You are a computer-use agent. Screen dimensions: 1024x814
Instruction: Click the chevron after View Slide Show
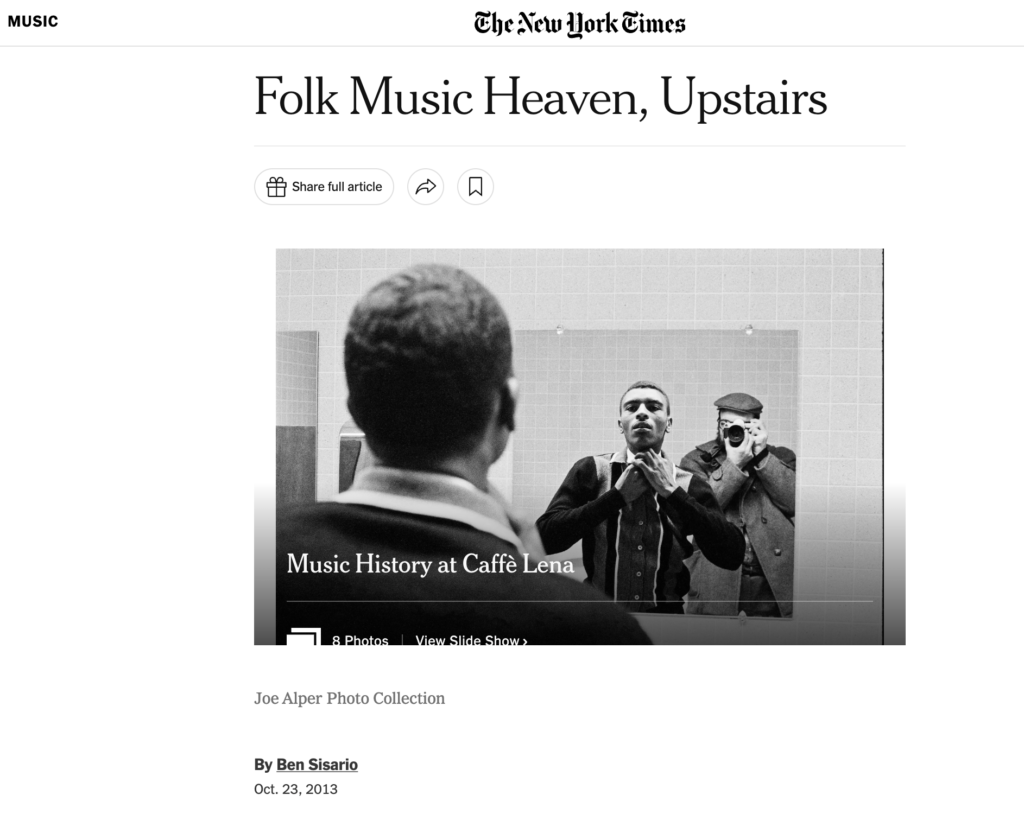click(x=524, y=641)
